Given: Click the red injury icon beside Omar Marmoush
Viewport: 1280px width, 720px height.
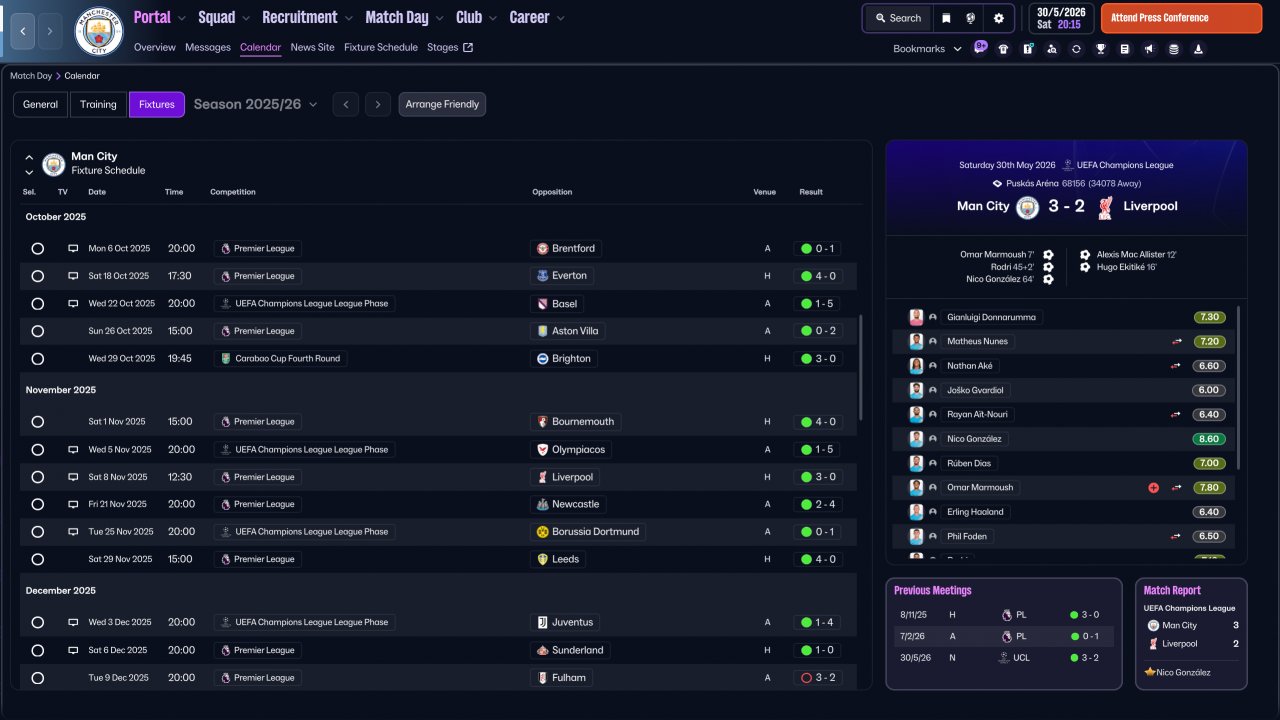Looking at the screenshot, I should 1153,488.
